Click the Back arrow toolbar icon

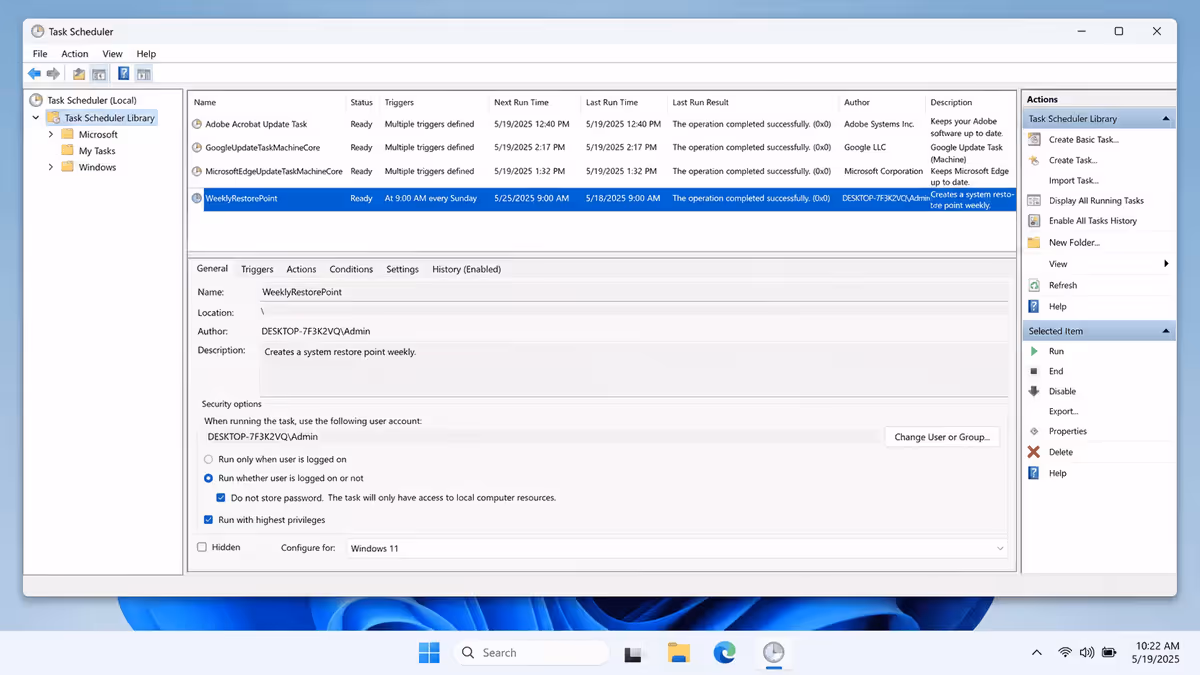(34, 74)
